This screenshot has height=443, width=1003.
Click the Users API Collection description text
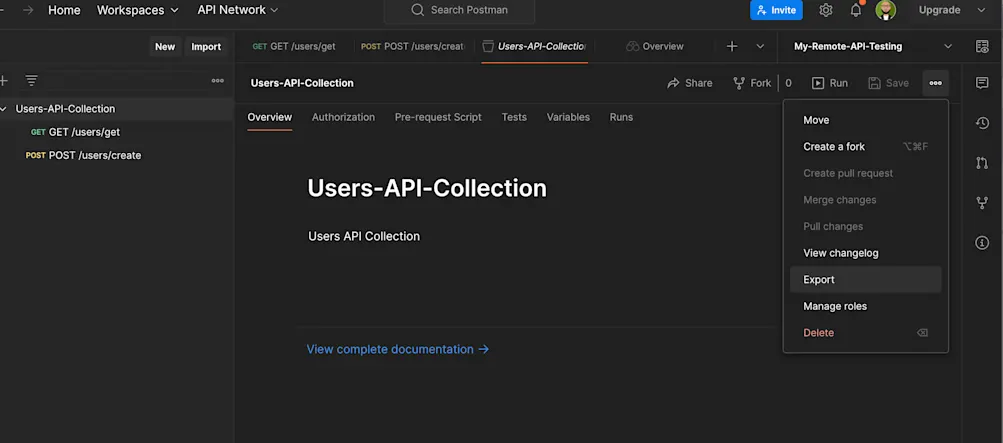(x=364, y=237)
